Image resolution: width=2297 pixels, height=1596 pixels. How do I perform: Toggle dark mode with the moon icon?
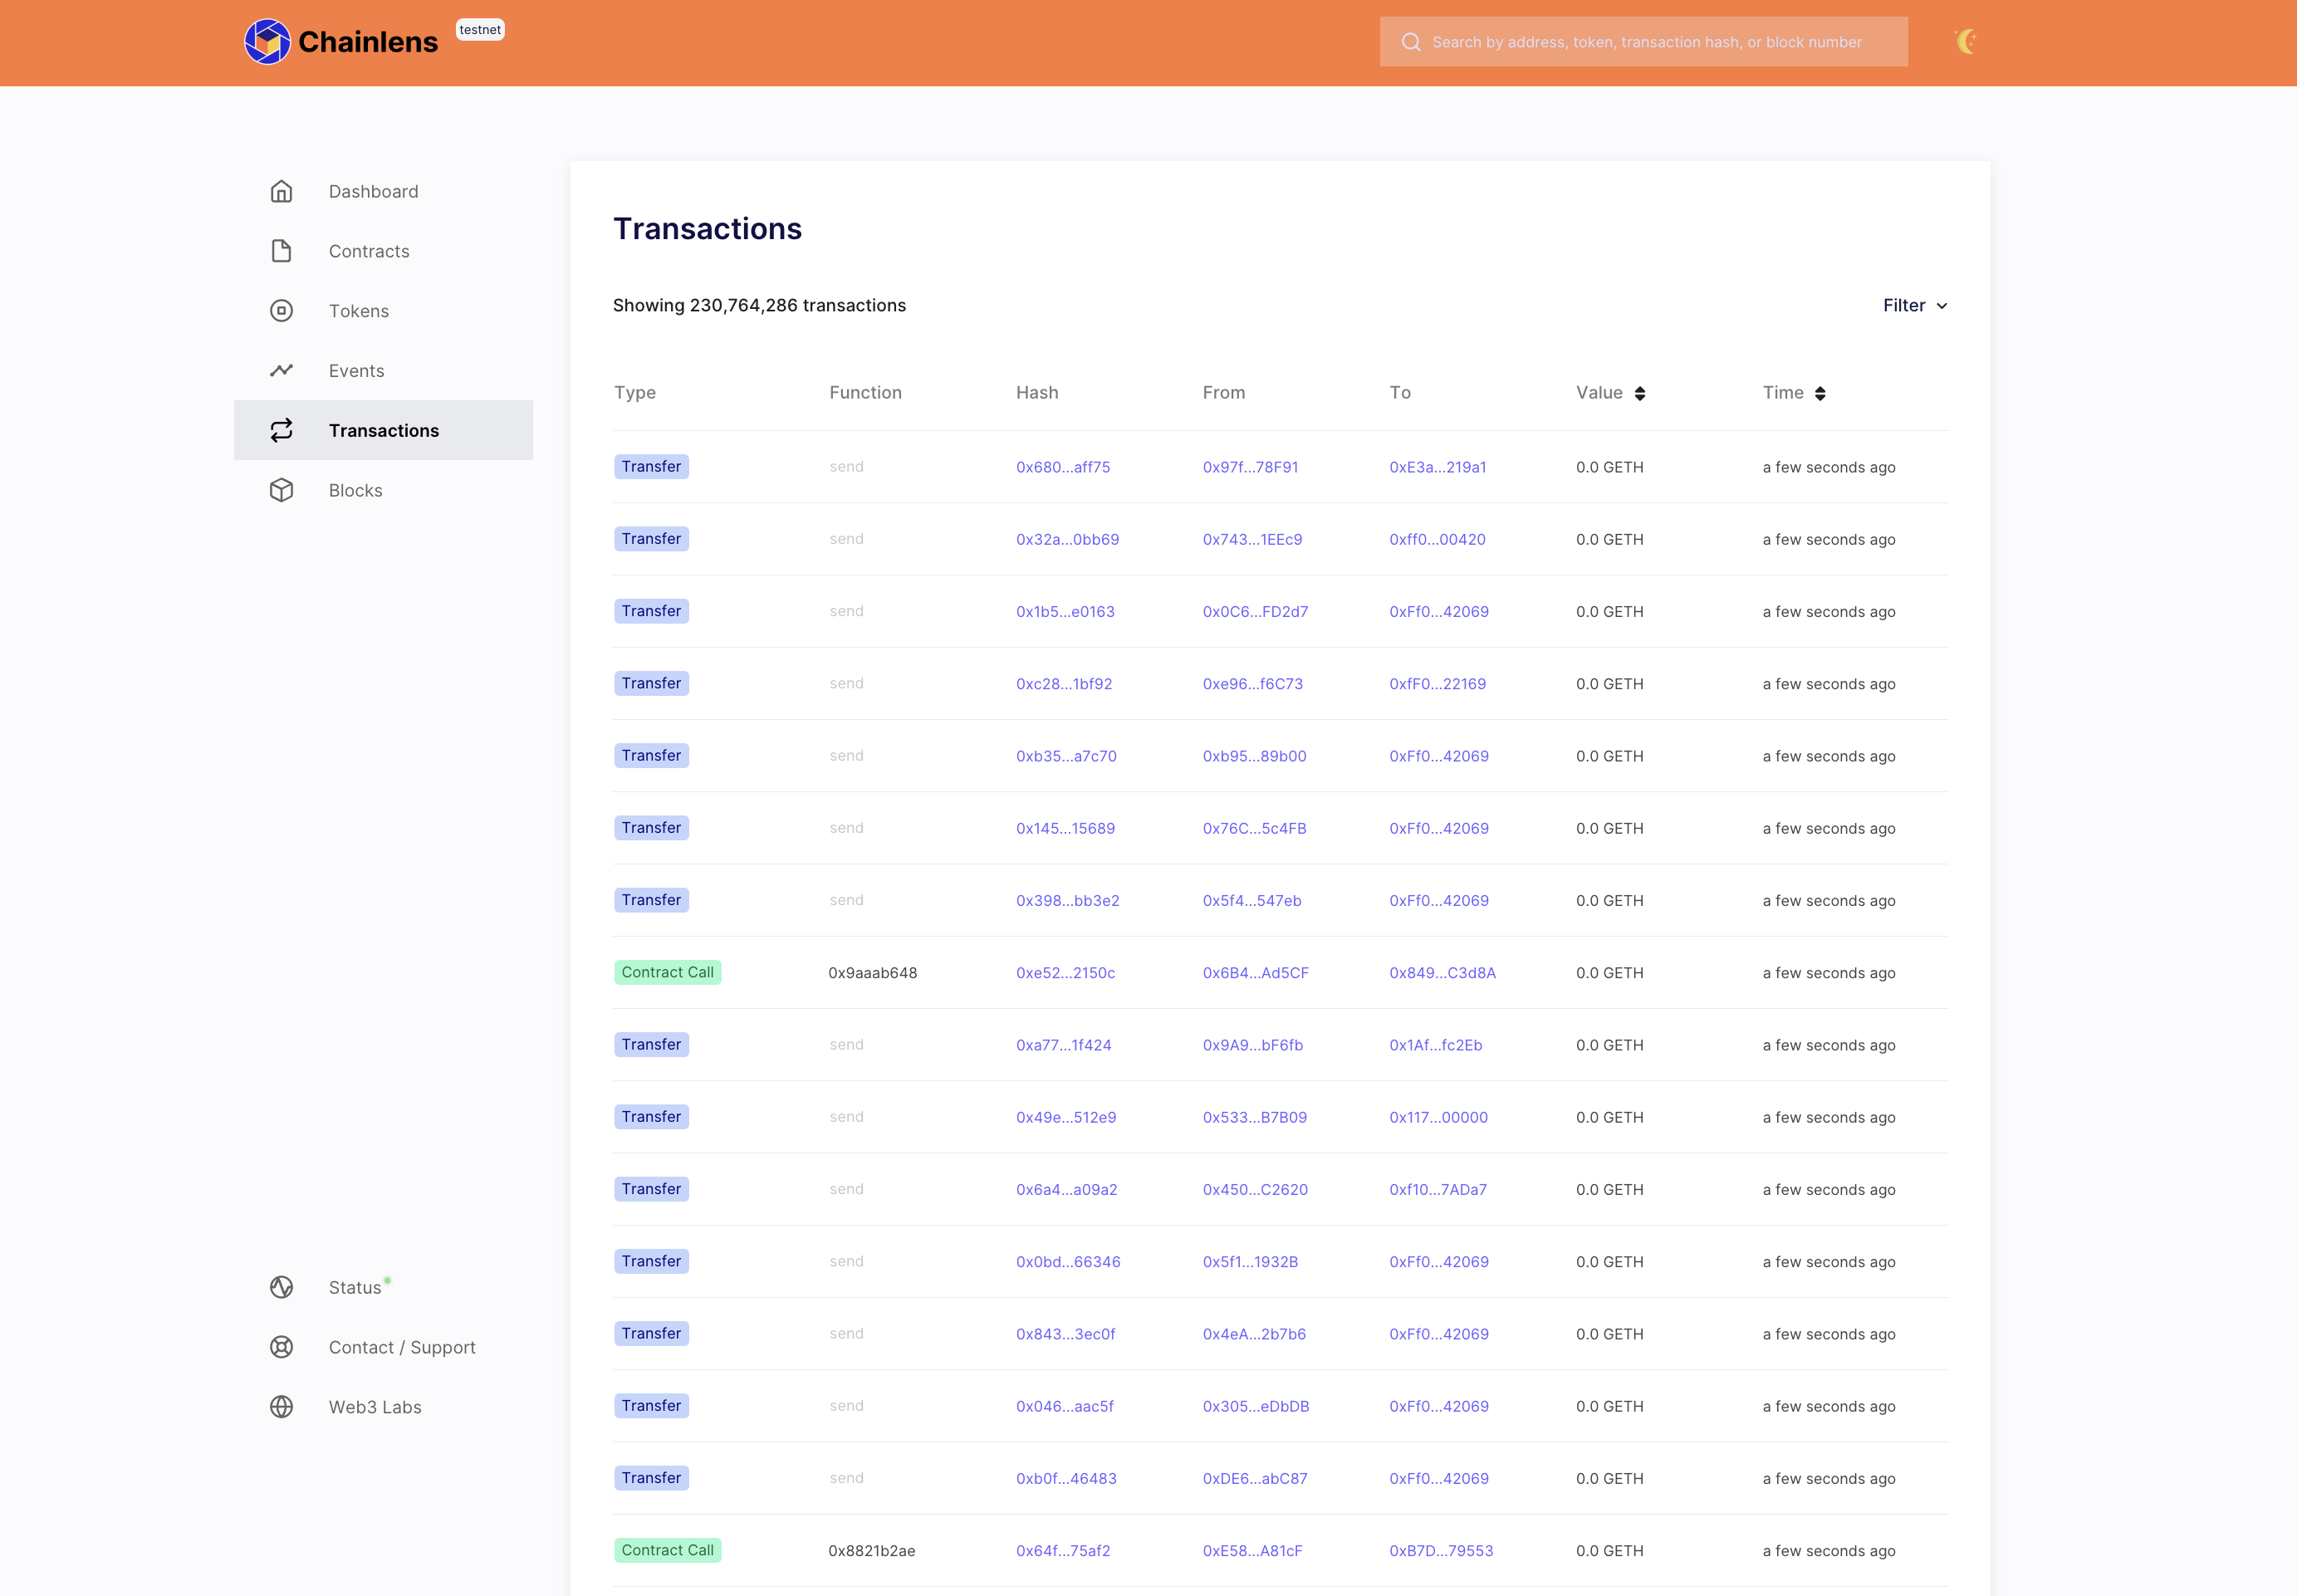(x=1968, y=41)
